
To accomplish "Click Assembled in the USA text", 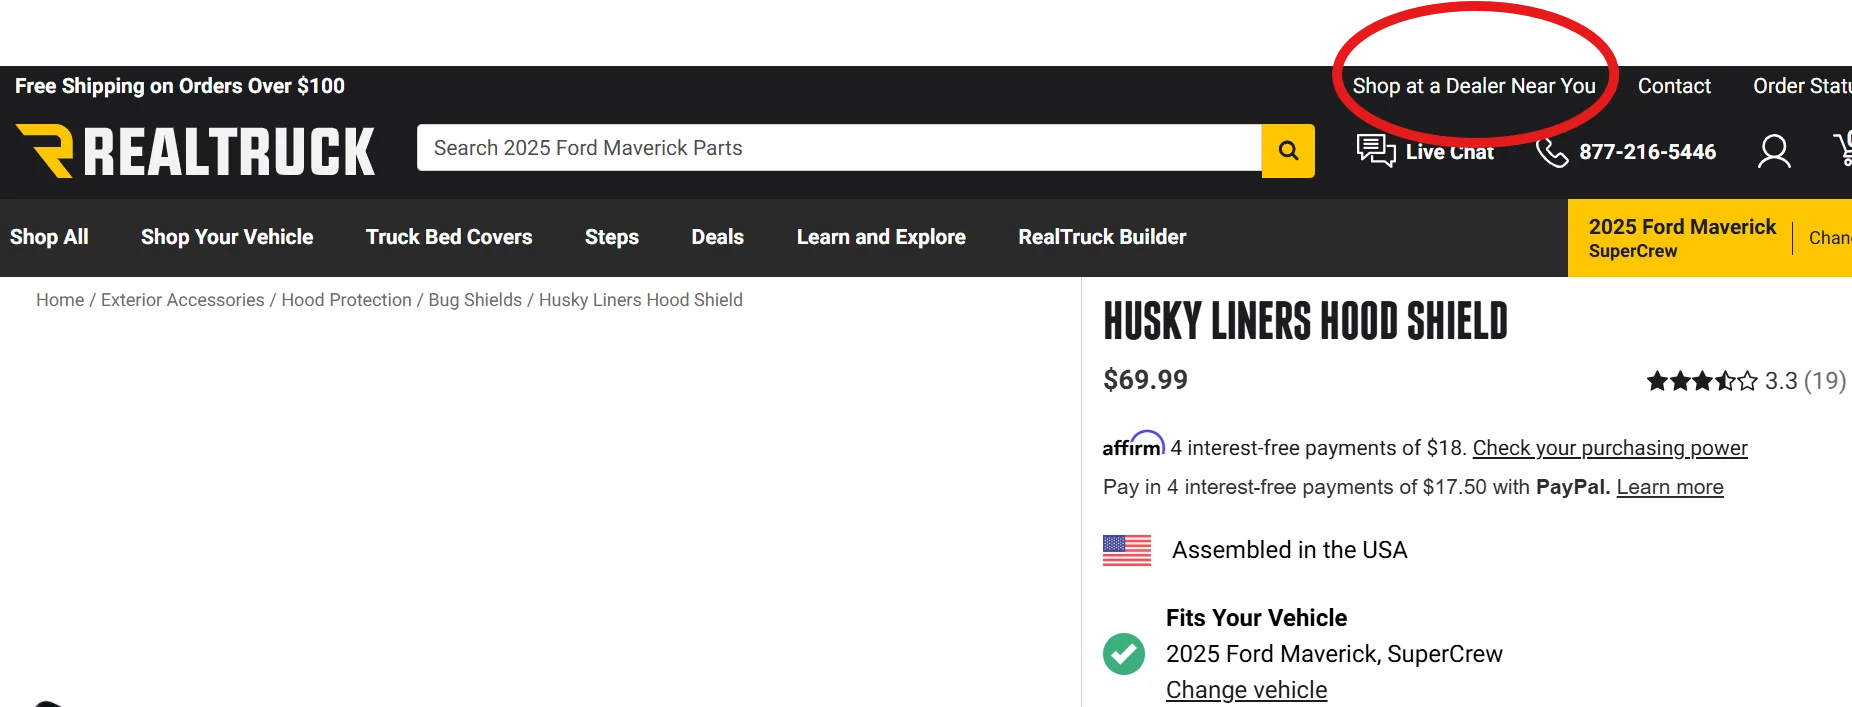I will pyautogui.click(x=1289, y=550).
